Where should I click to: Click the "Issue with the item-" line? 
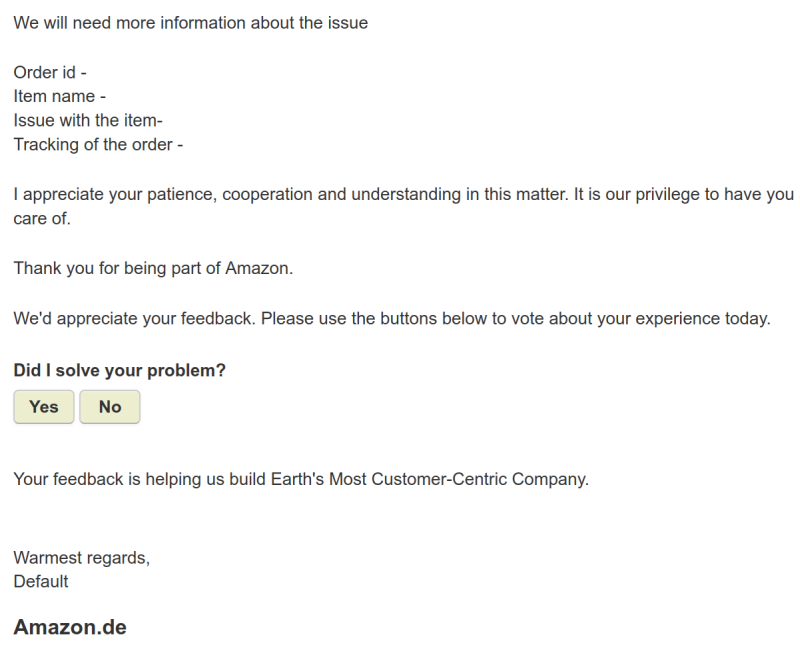tap(88, 120)
